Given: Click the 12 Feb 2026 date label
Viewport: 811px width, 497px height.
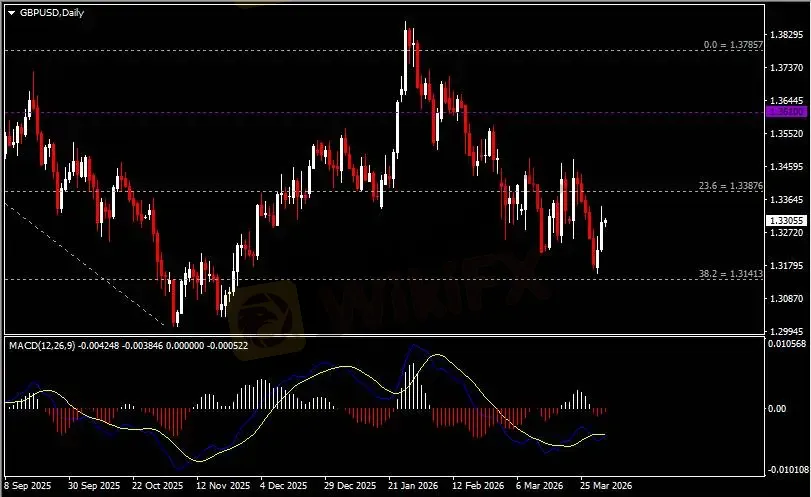Looking at the screenshot, I should pyautogui.click(x=478, y=486).
